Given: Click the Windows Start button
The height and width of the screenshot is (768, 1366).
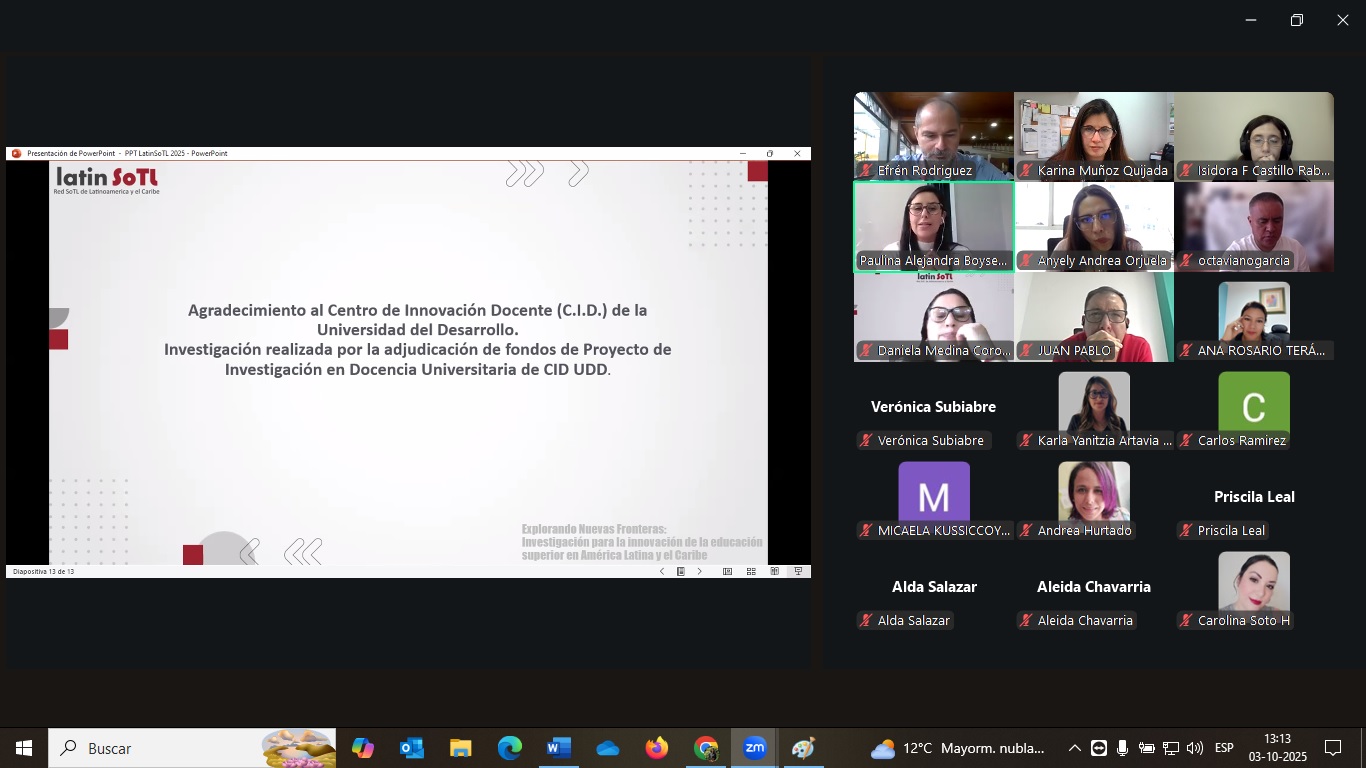Looking at the screenshot, I should pos(24,748).
